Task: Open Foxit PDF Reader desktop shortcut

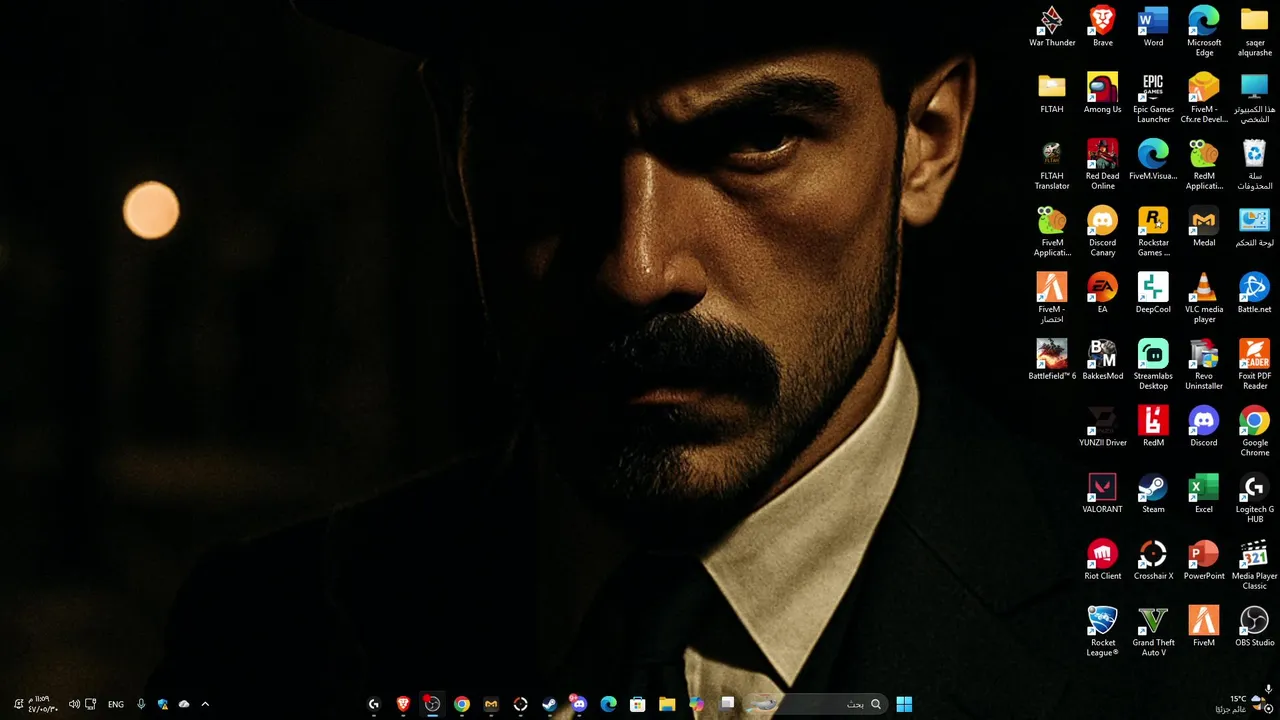Action: point(1255,365)
